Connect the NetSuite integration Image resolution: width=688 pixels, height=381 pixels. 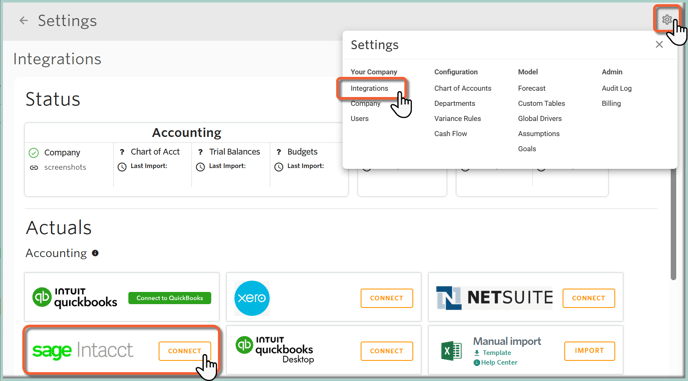click(x=588, y=298)
